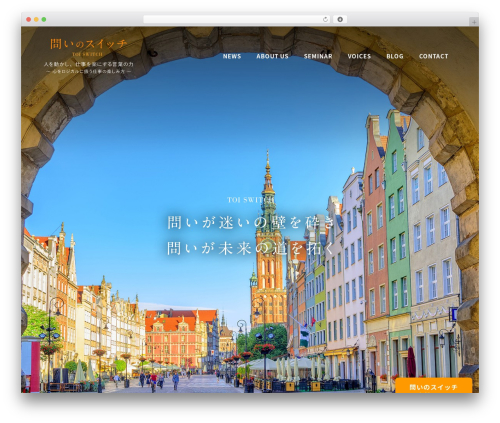The image size is (500, 423).
Task: Click the round dark icon beside the address bar
Action: tap(340, 19)
